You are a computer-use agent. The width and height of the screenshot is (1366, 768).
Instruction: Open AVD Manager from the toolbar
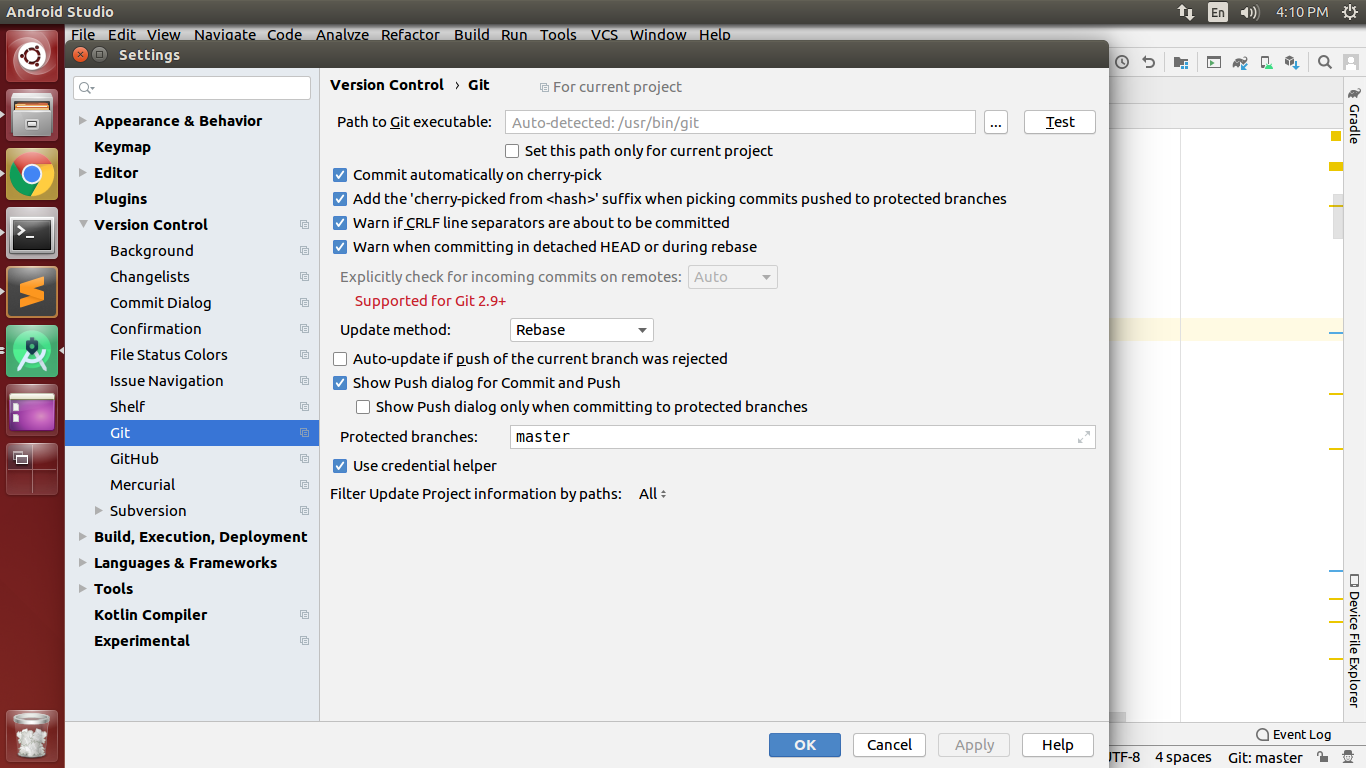[1266, 62]
